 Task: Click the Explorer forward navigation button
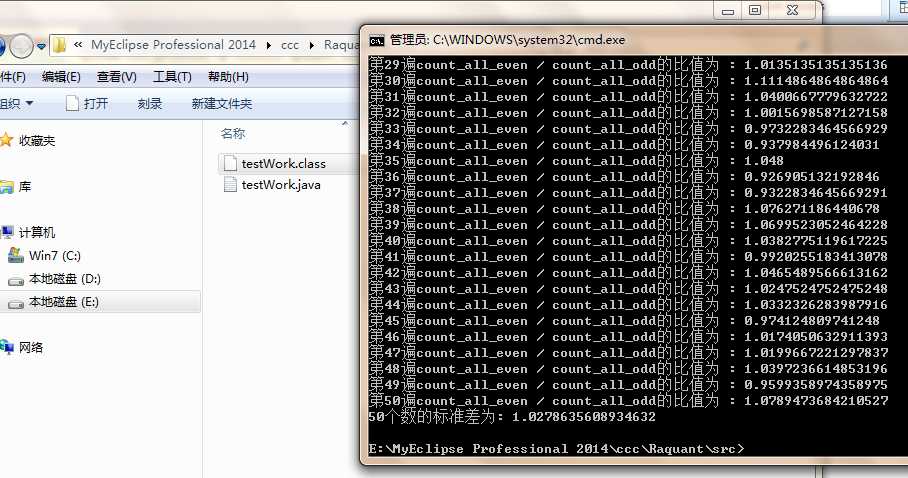(x=21, y=46)
